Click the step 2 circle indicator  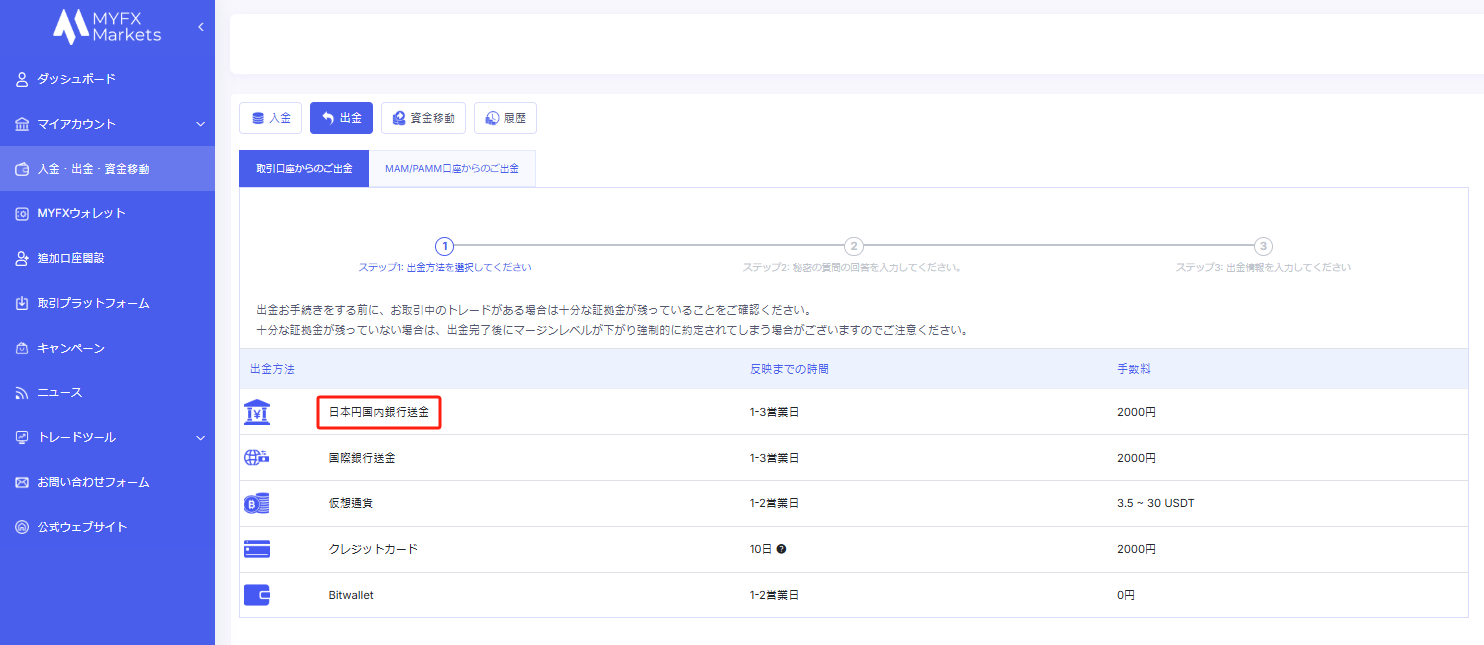coord(853,246)
